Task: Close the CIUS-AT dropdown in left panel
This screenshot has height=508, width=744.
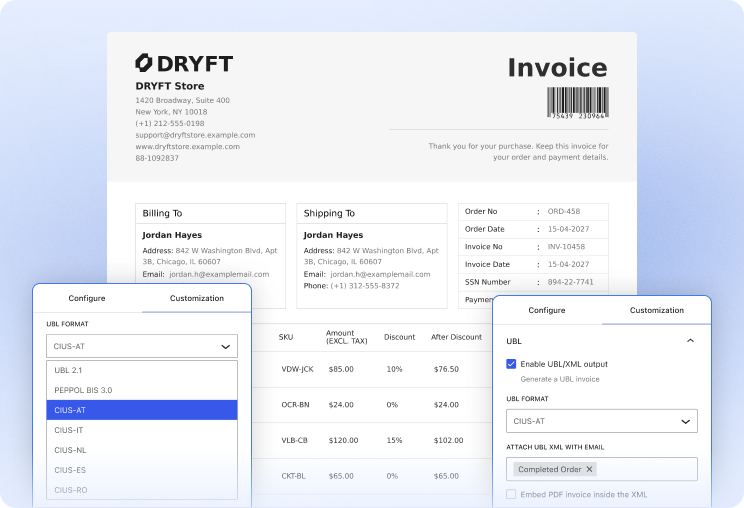Action: (x=142, y=346)
